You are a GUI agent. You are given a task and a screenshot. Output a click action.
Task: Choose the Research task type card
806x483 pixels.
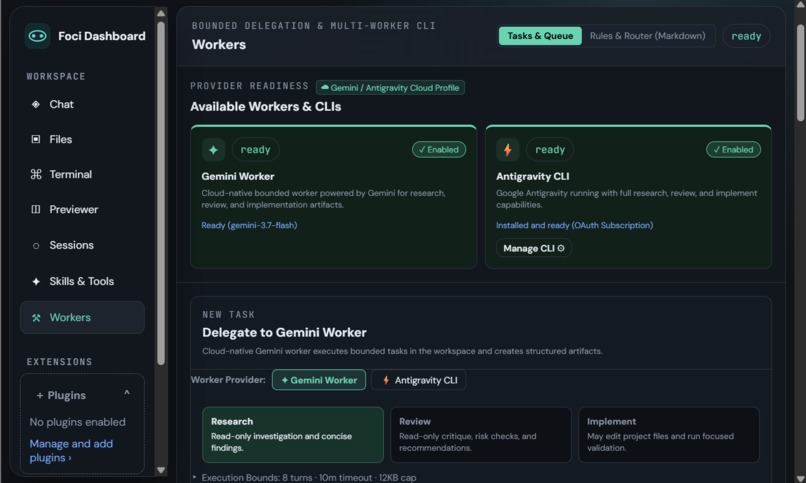(x=293, y=435)
